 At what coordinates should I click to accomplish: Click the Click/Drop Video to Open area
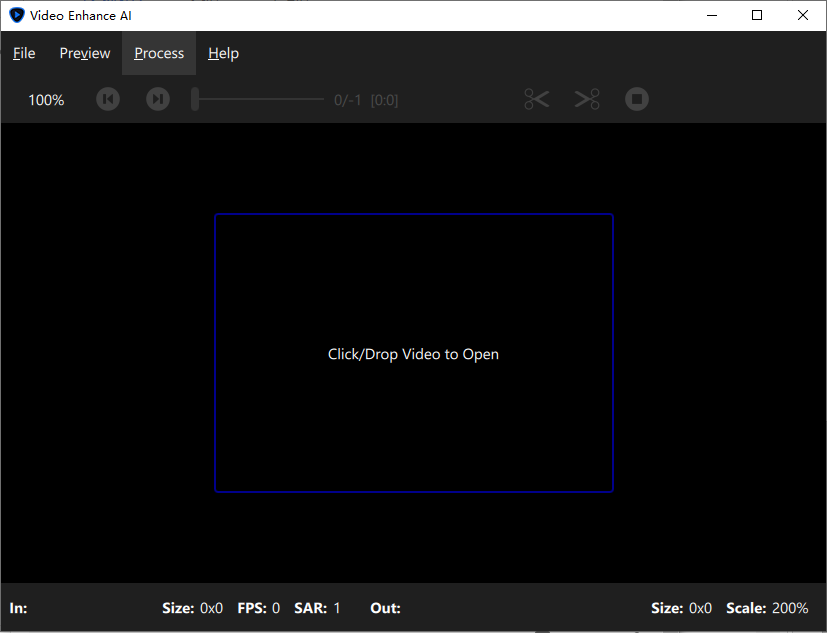pos(414,353)
